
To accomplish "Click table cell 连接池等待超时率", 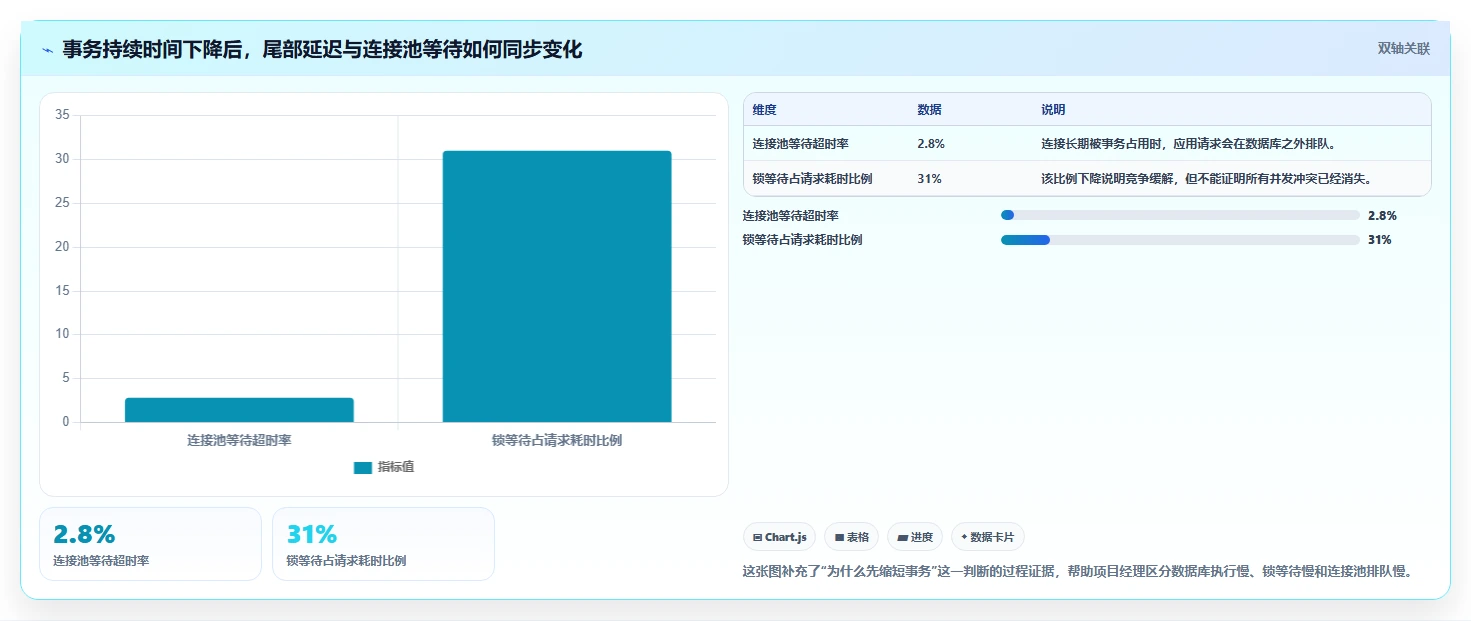I will pos(801,144).
